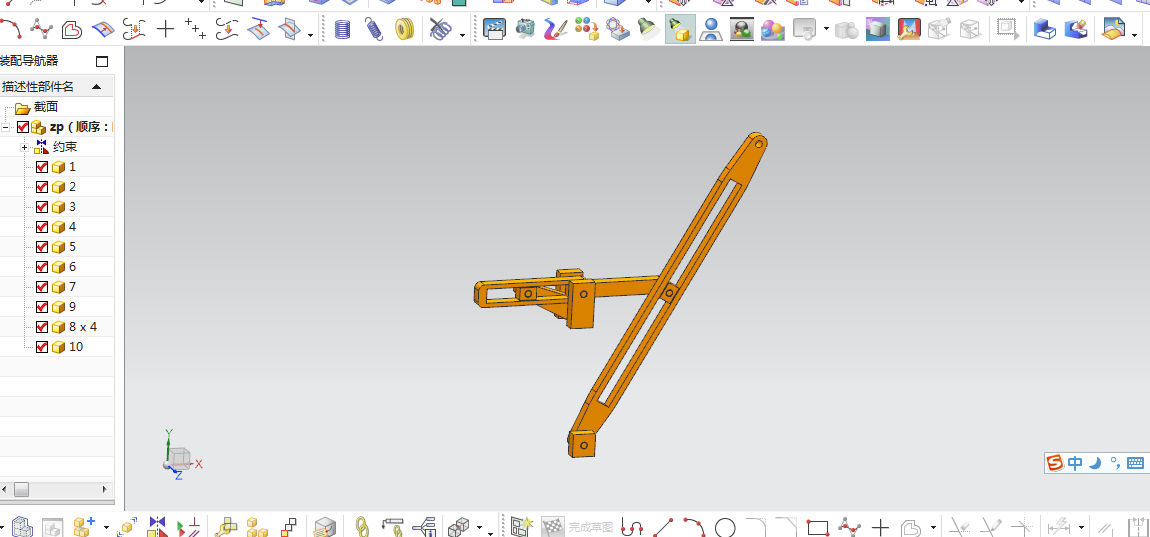Screen dimensions: 1150x537
Task: Open dropdown after grey render icon
Action: [827, 29]
